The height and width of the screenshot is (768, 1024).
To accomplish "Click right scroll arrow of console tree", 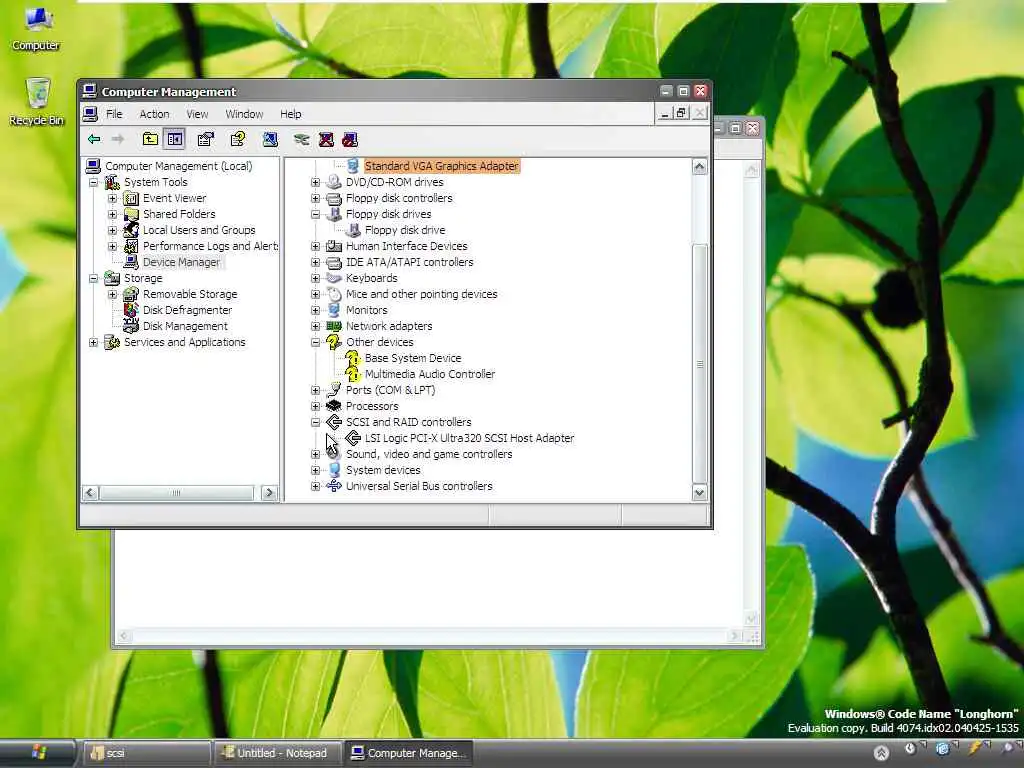I will point(269,493).
